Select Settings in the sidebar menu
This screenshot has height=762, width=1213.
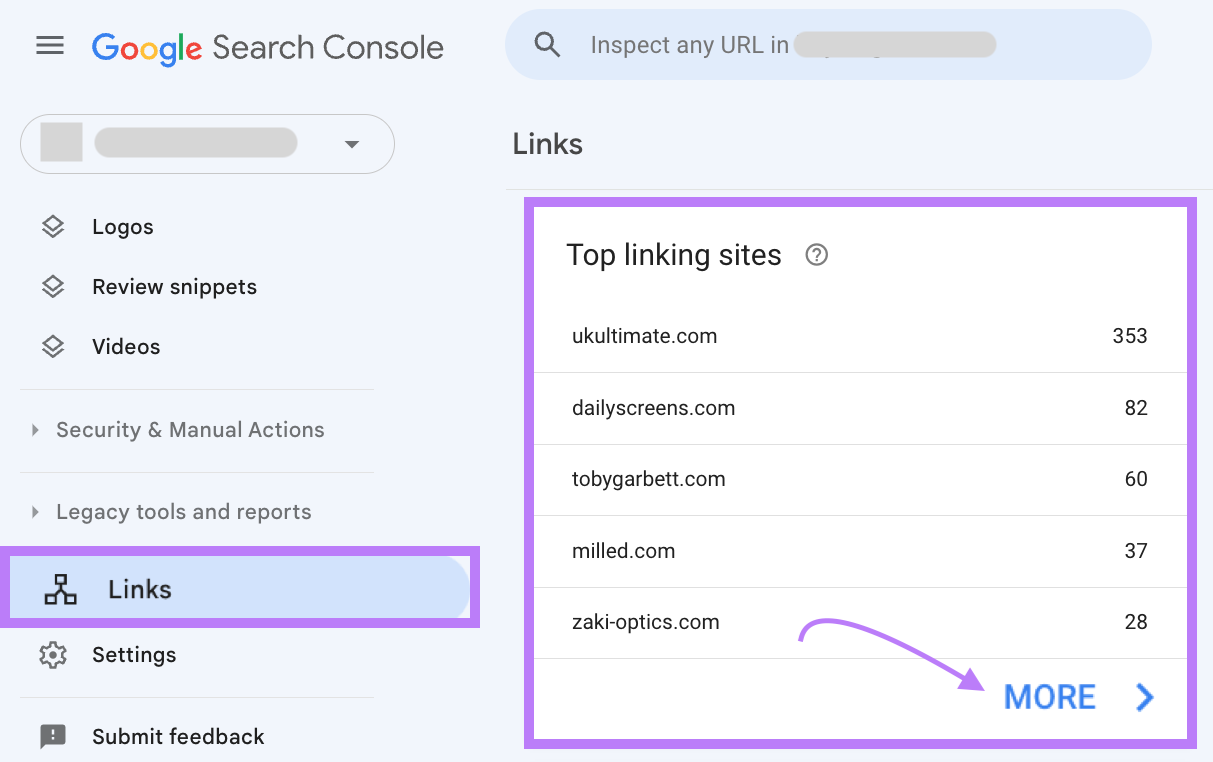tap(134, 655)
